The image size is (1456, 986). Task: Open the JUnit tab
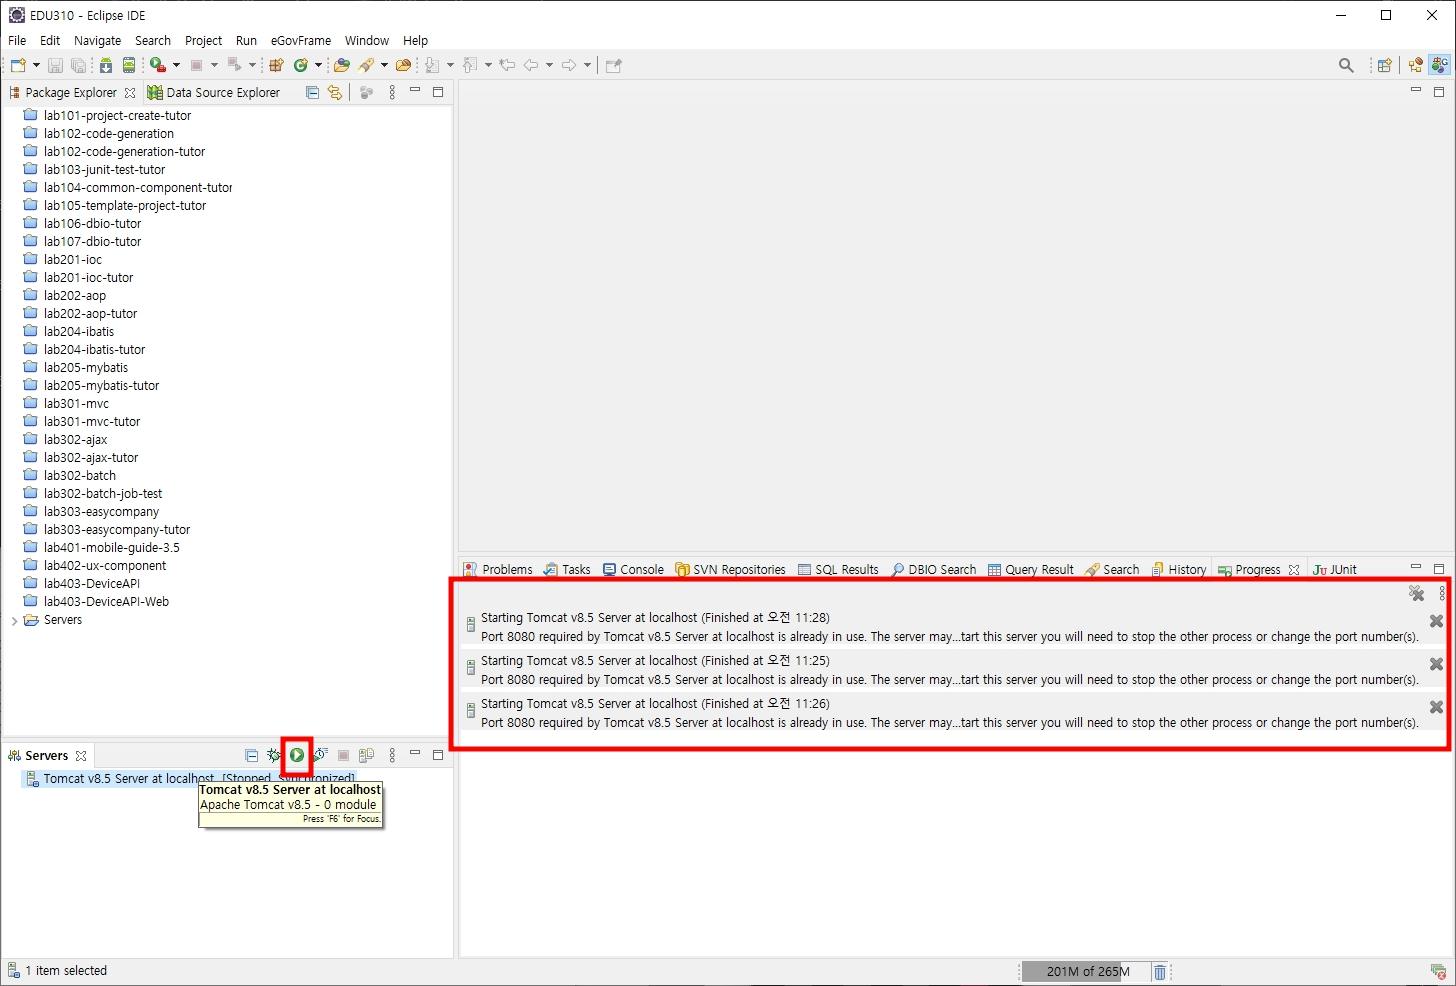click(1335, 570)
